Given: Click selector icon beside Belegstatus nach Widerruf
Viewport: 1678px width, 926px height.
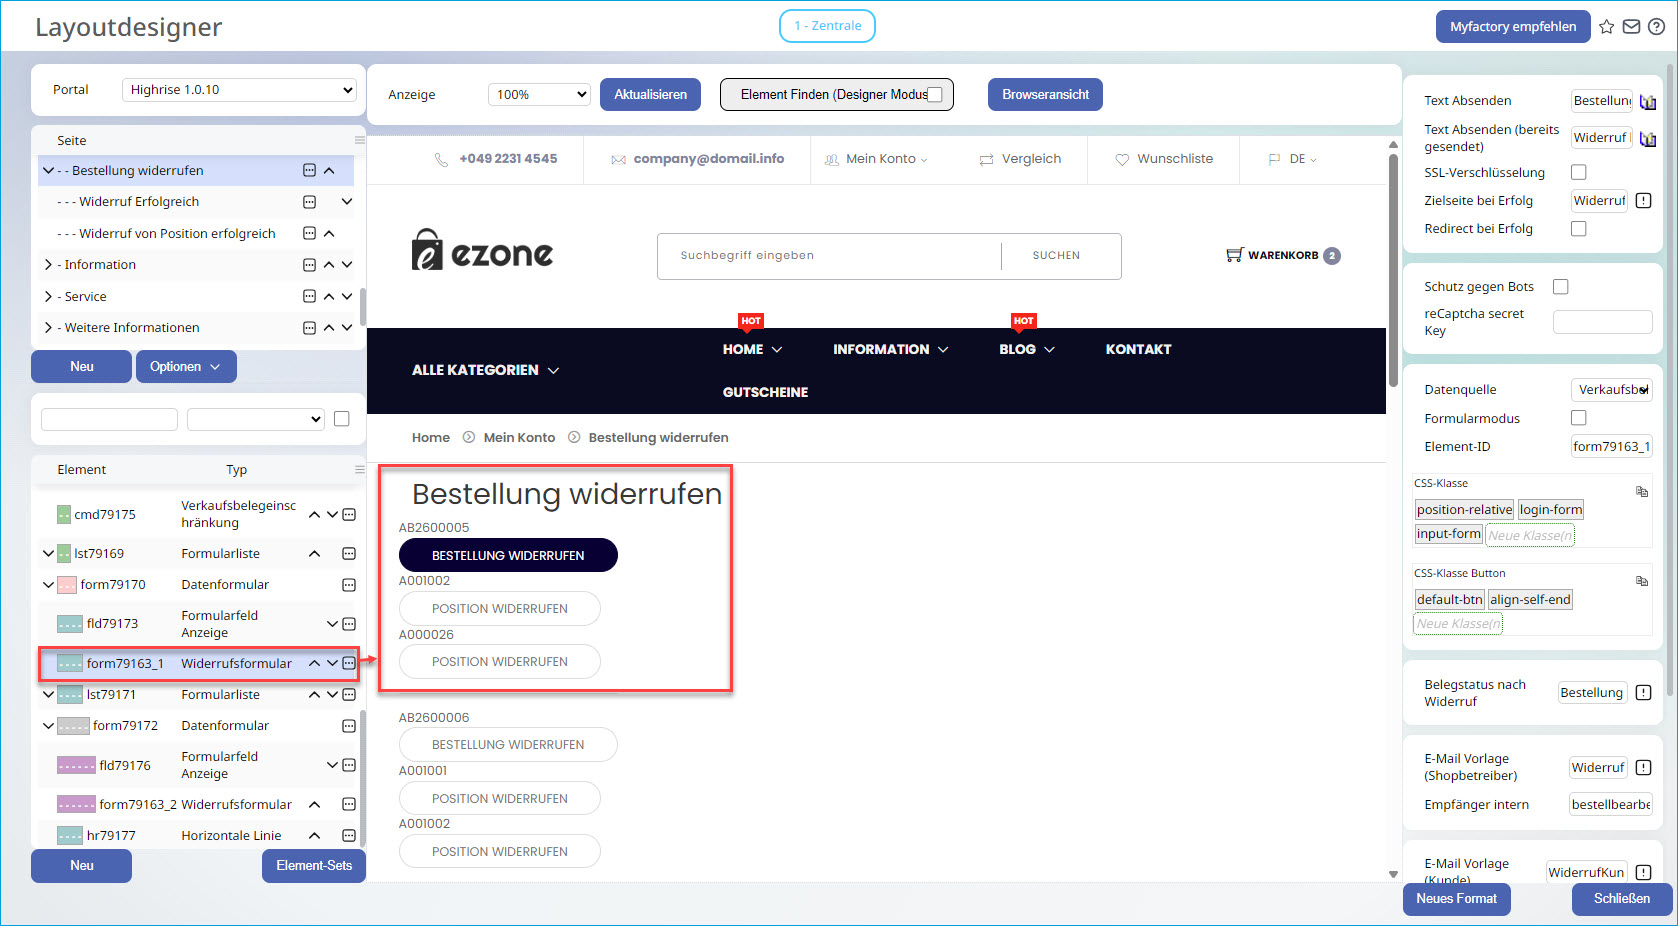Looking at the screenshot, I should click(1643, 693).
